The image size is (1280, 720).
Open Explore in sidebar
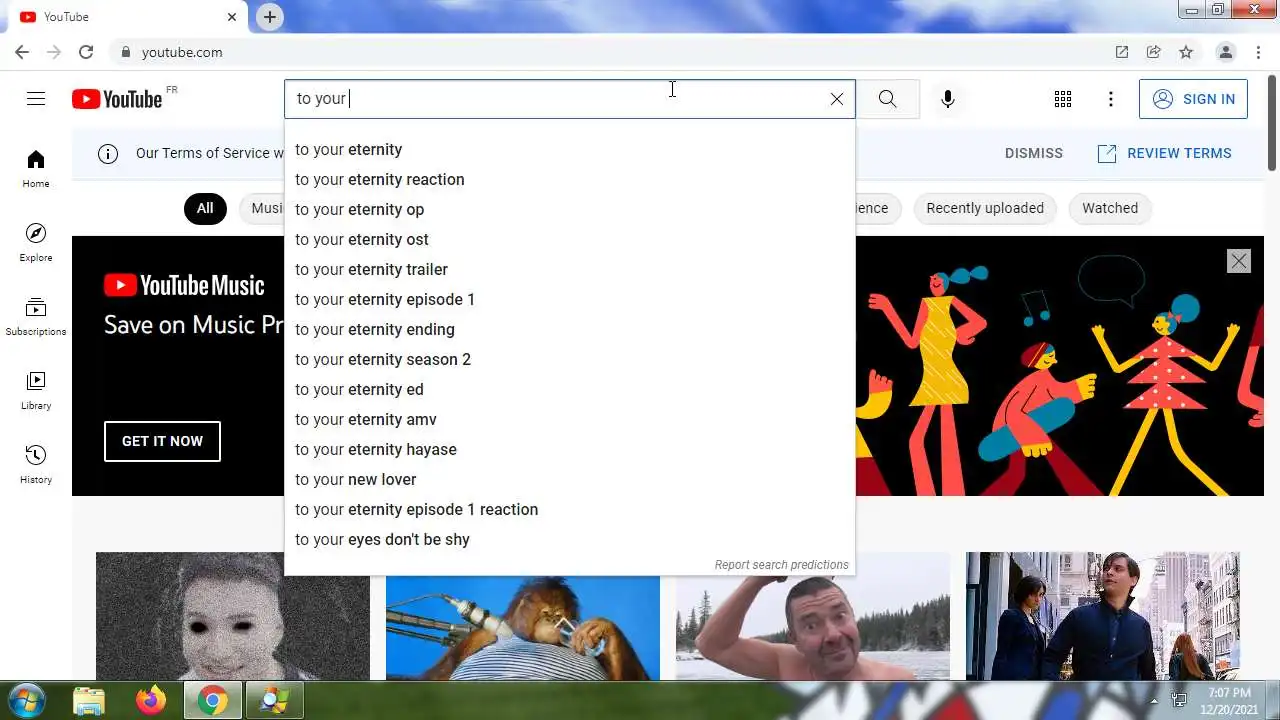[36, 243]
